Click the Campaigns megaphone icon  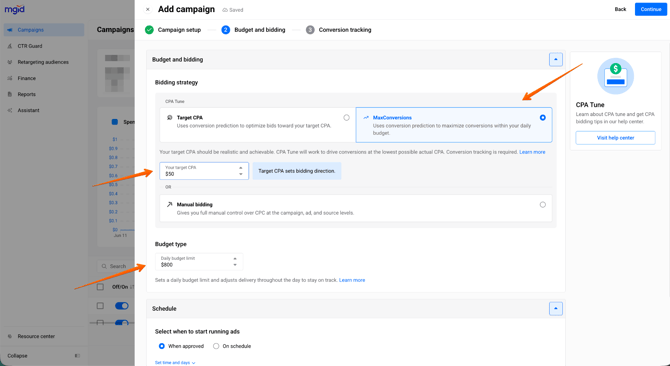pyautogui.click(x=10, y=30)
